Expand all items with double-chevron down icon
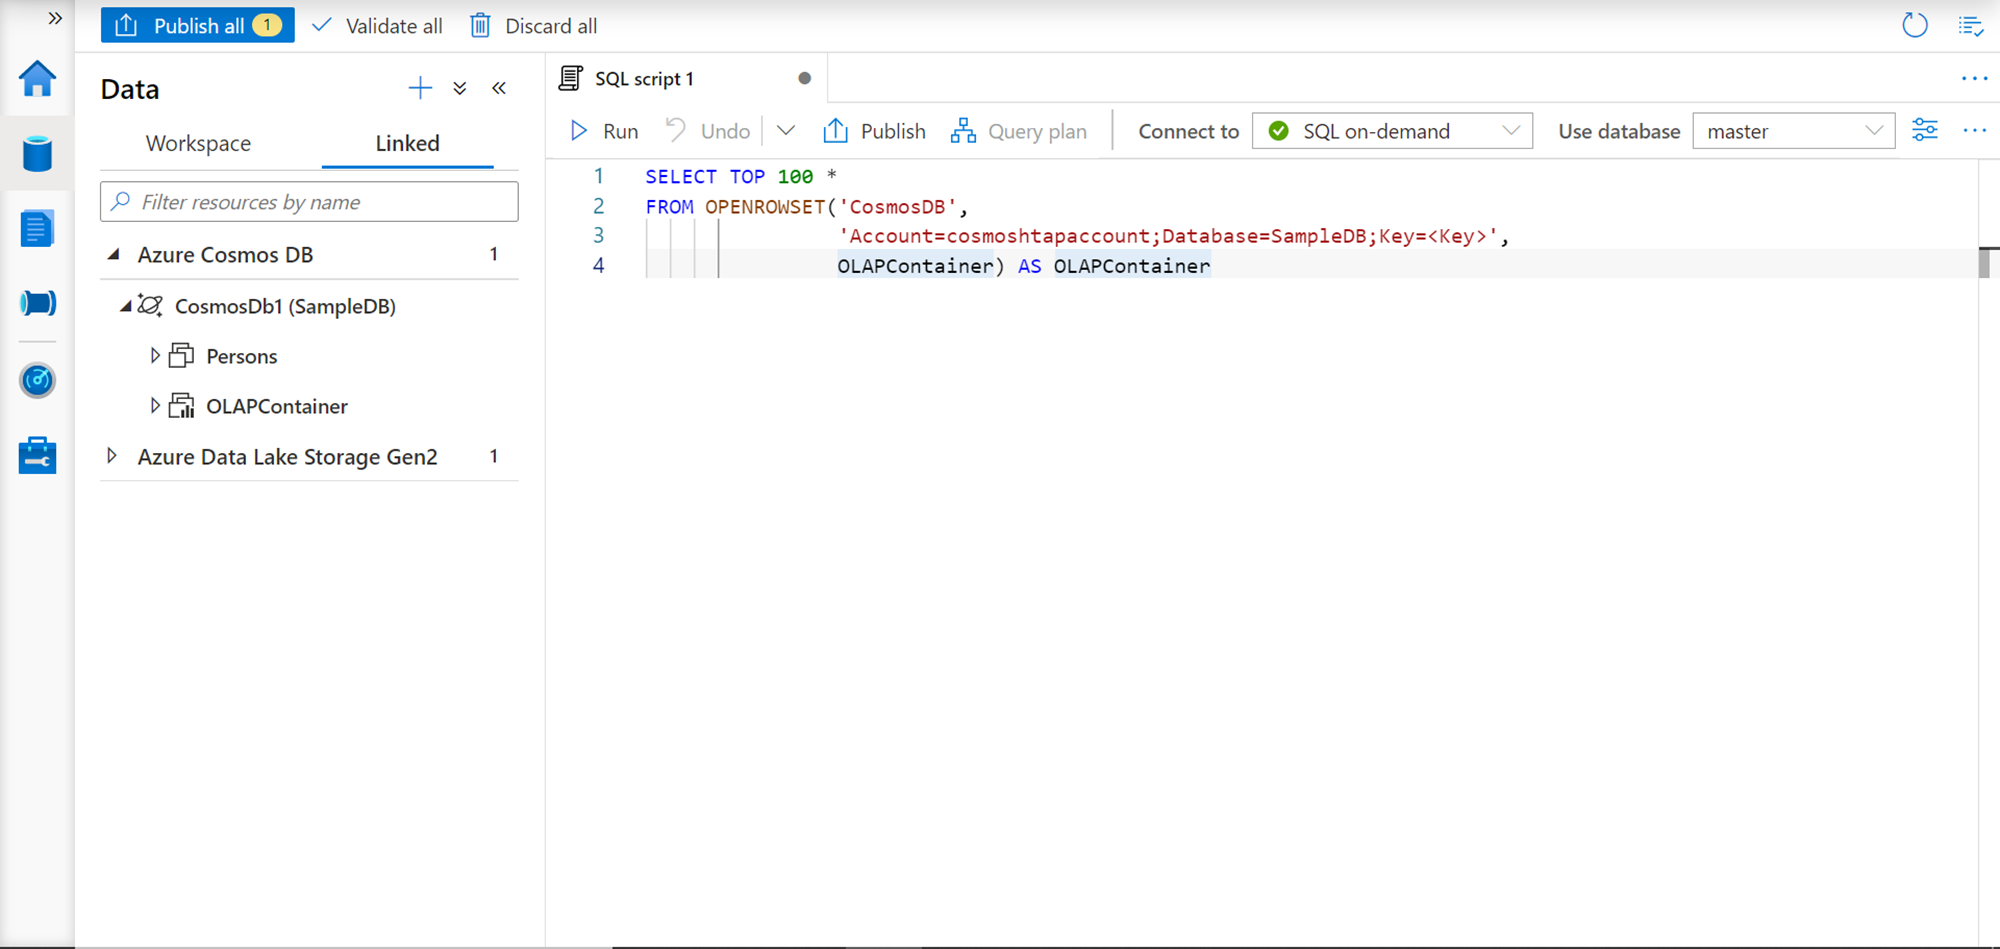Image resolution: width=2000 pixels, height=949 pixels. [460, 88]
